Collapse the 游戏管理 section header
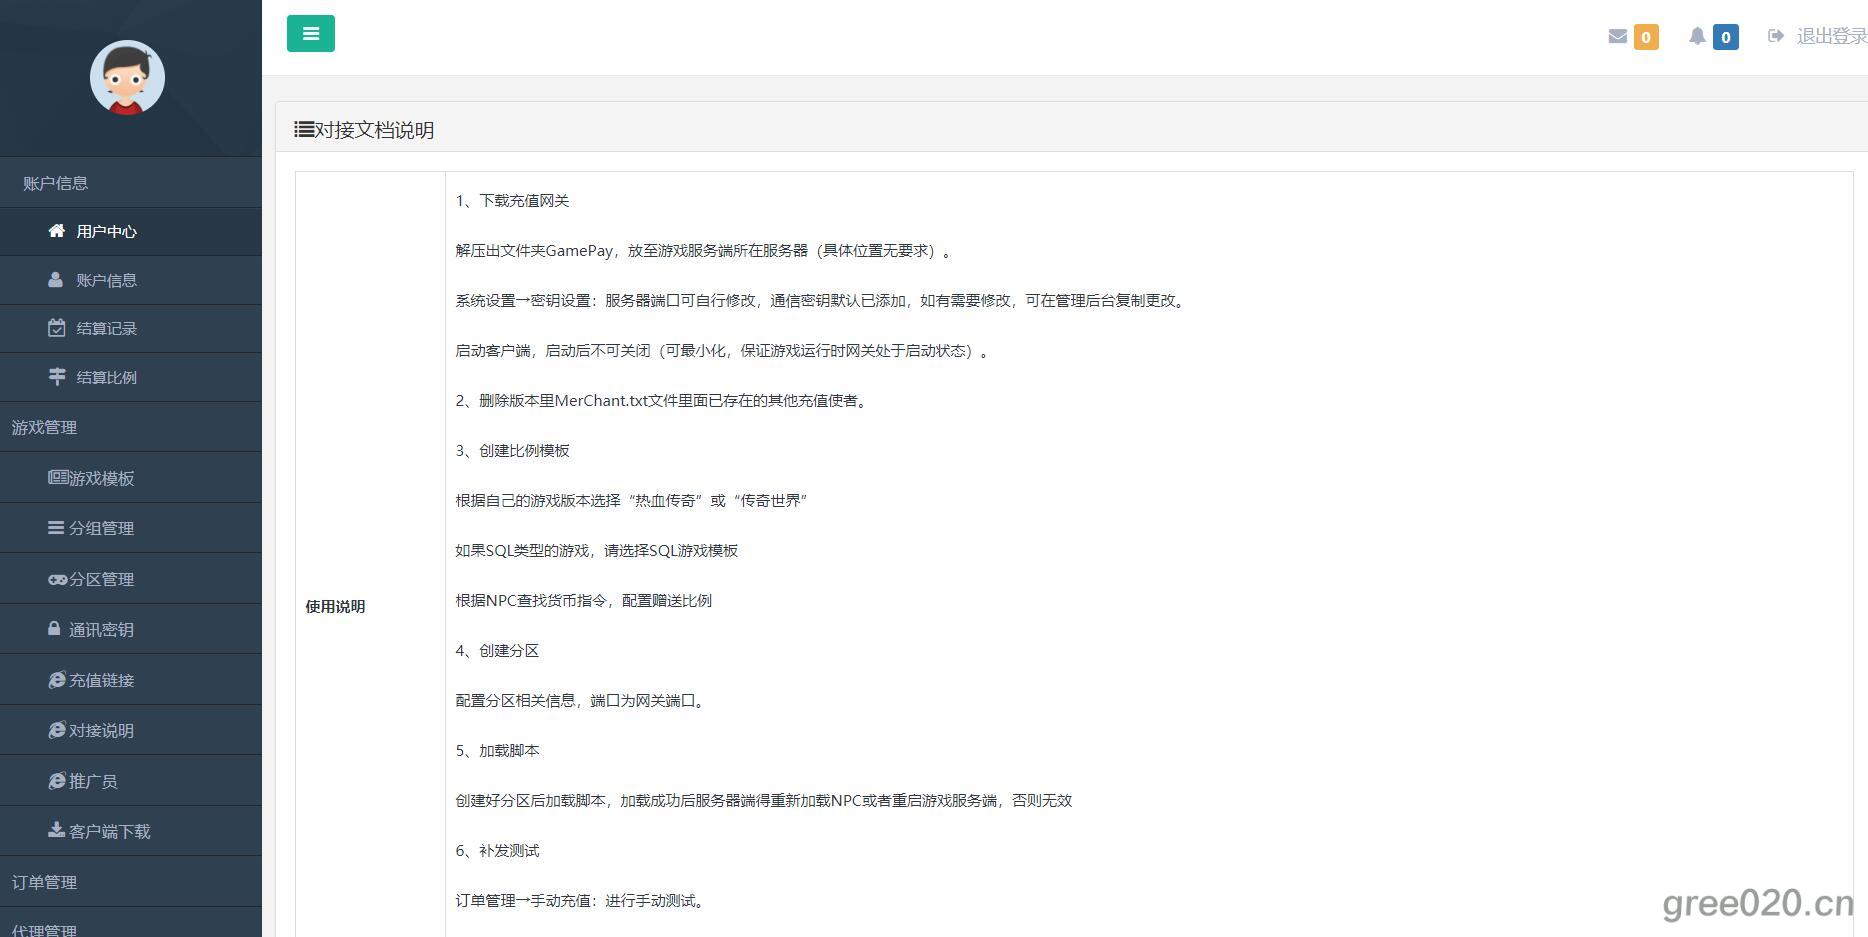Screen dimensions: 1868x937 (x=44, y=427)
